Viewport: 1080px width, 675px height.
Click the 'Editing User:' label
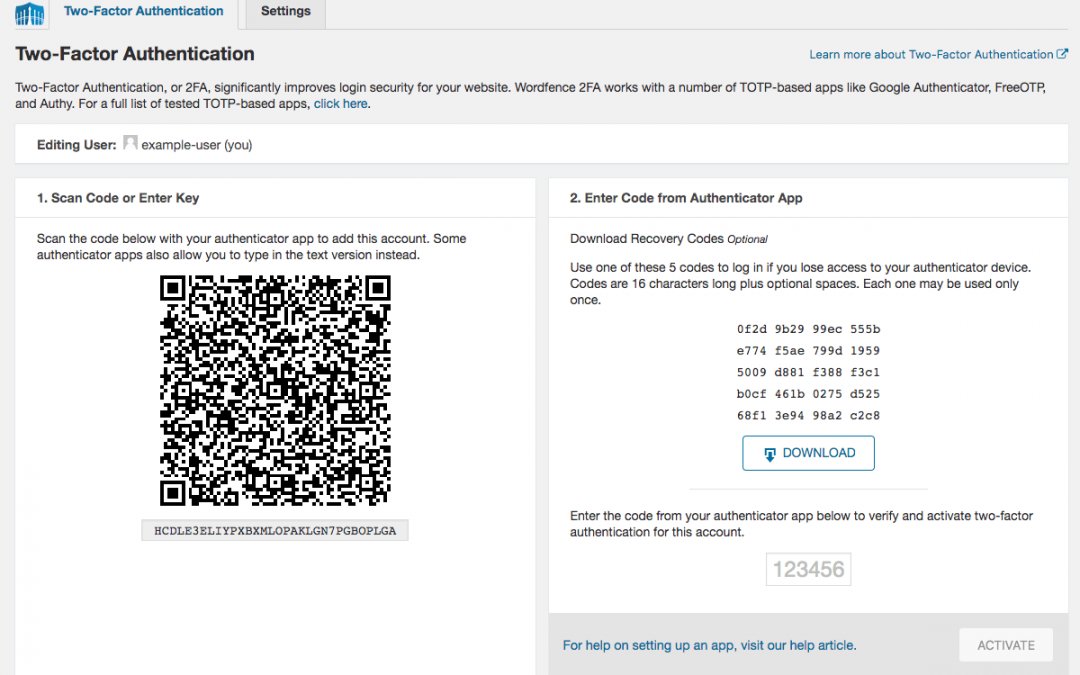76,145
